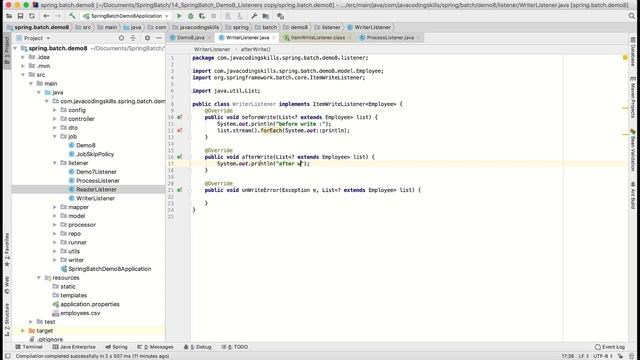640x360 pixels.
Task: Open the Structure side tab
Action: pos(7,320)
